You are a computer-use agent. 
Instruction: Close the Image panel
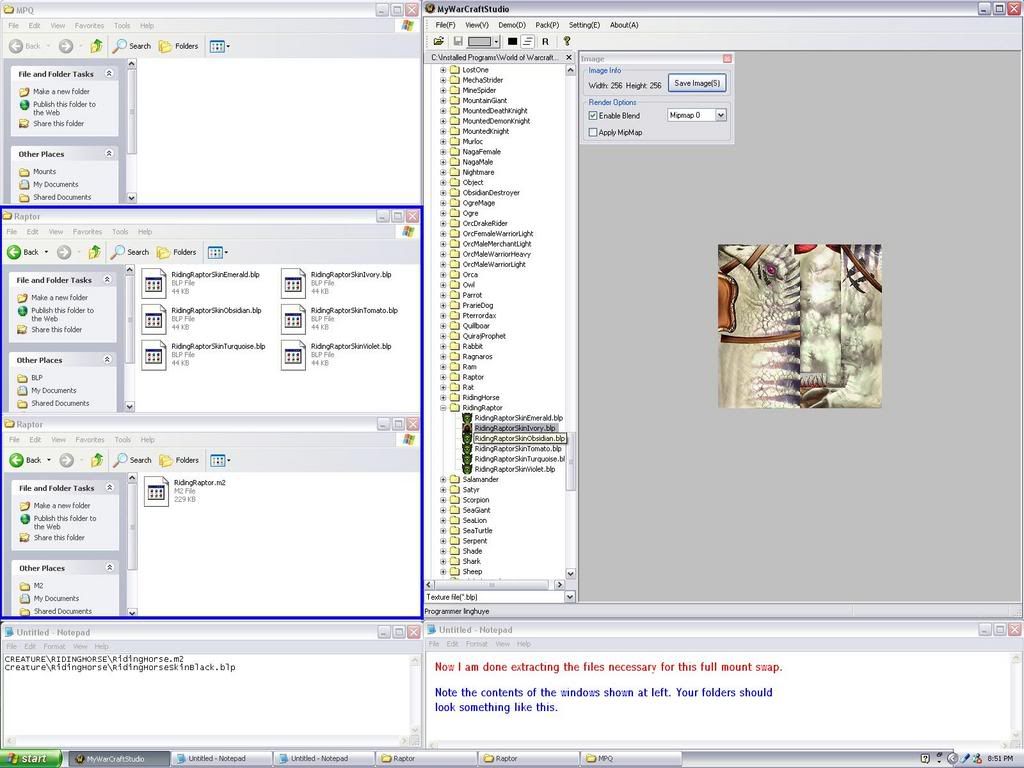[727, 59]
